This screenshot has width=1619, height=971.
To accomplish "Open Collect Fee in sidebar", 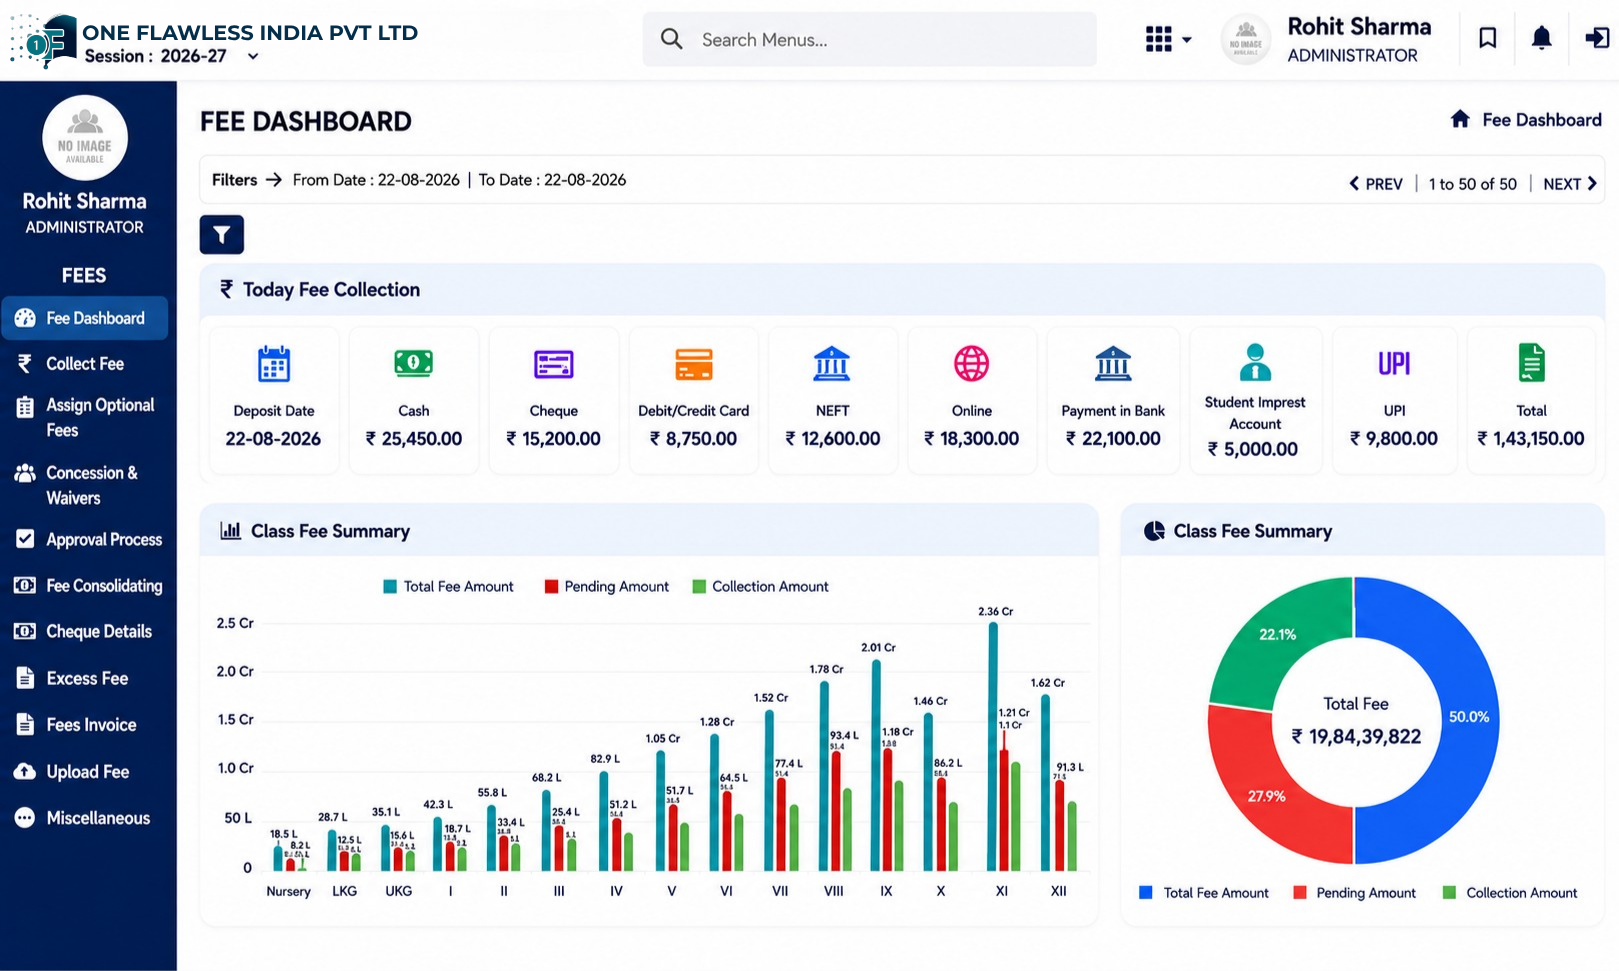I will pos(85,364).
